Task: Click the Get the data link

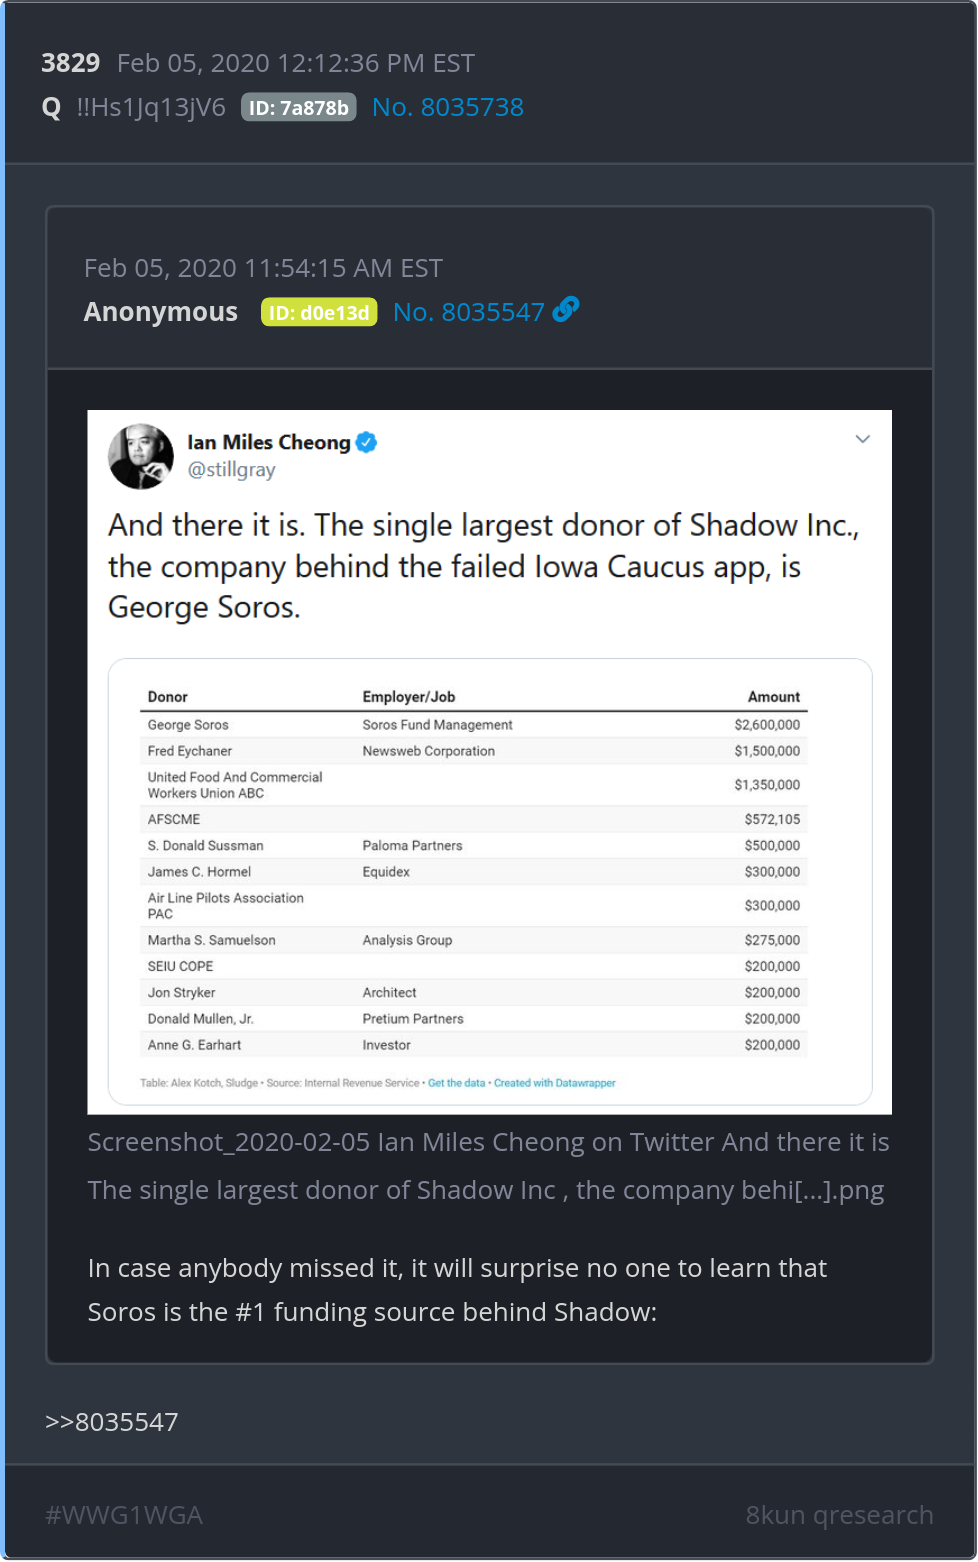Action: (x=456, y=1083)
